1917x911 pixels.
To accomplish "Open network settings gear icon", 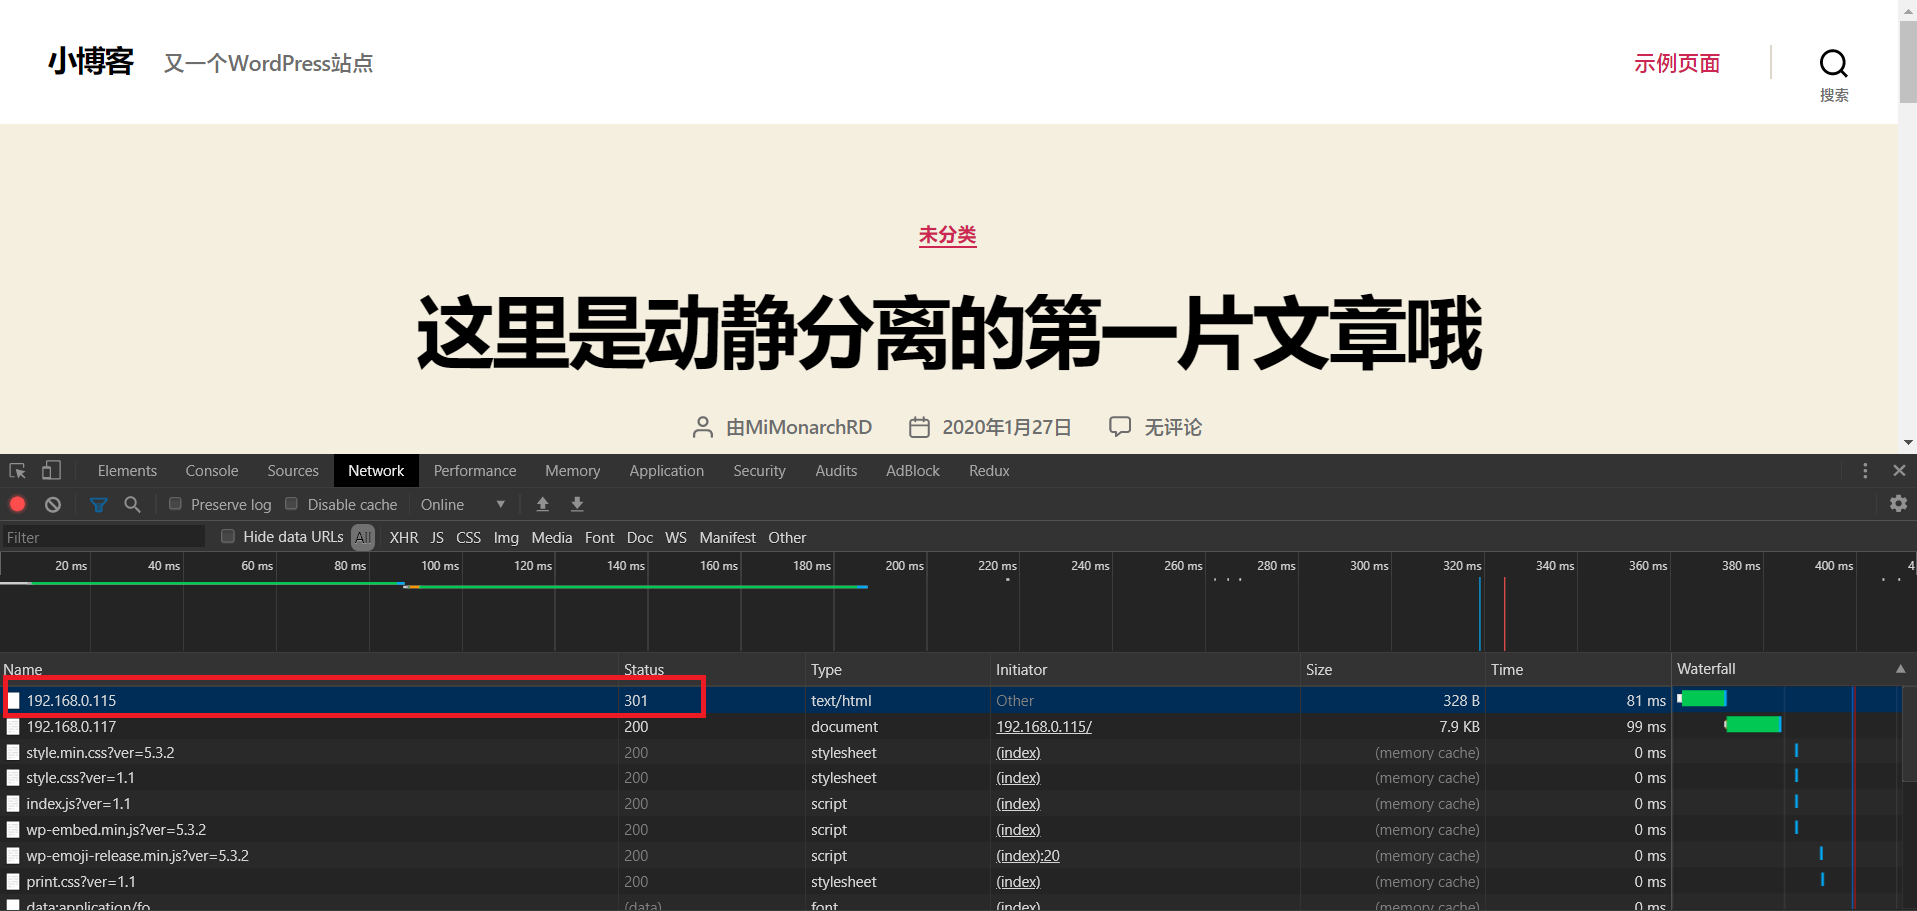I will point(1898,504).
